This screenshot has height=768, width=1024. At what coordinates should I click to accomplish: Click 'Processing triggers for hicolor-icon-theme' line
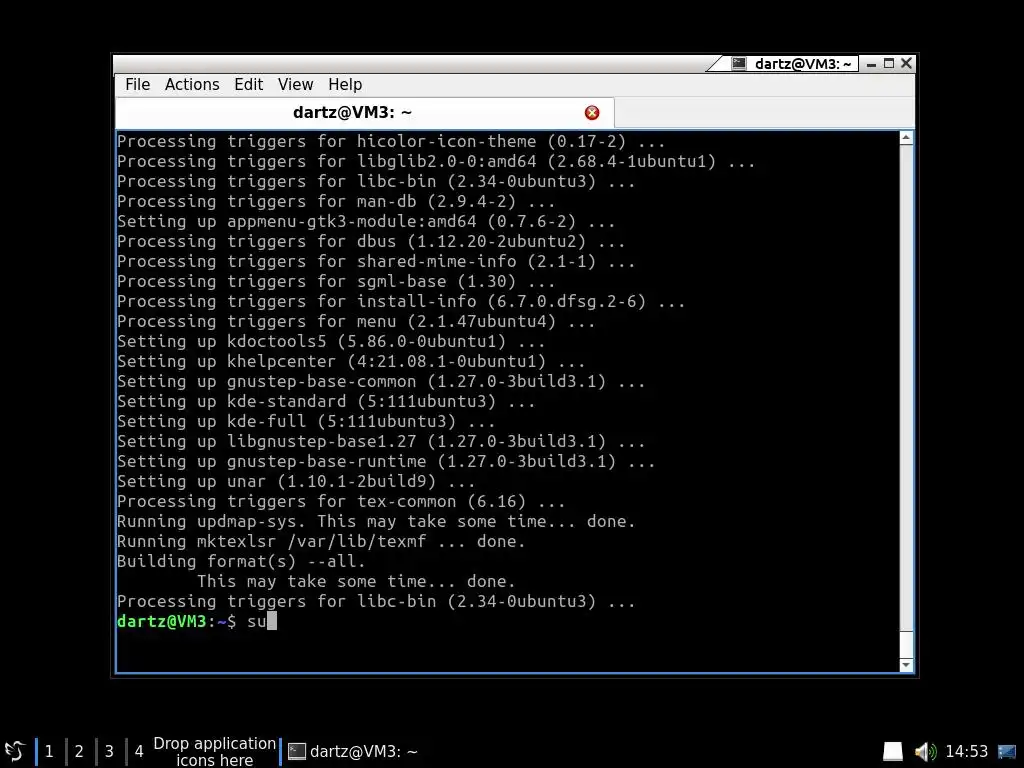[391, 141]
